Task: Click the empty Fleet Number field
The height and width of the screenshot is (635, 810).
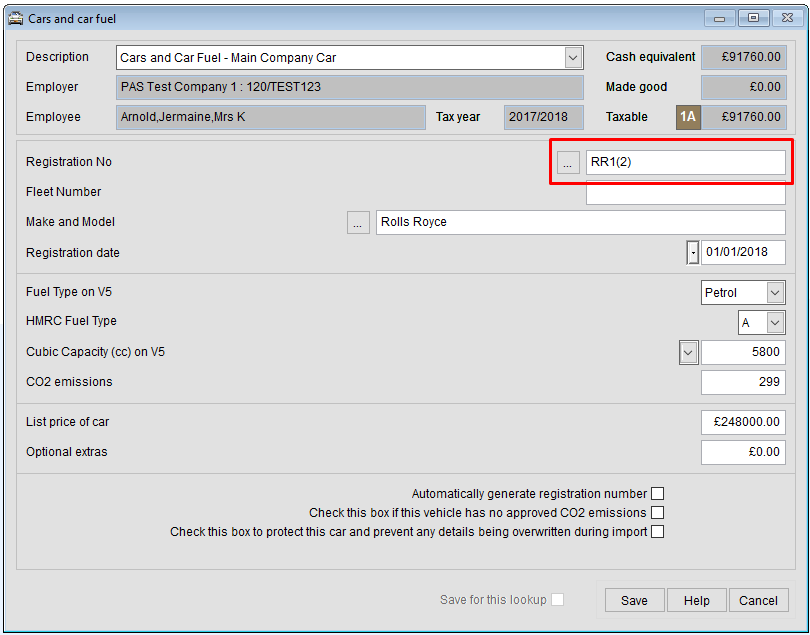Action: point(686,194)
